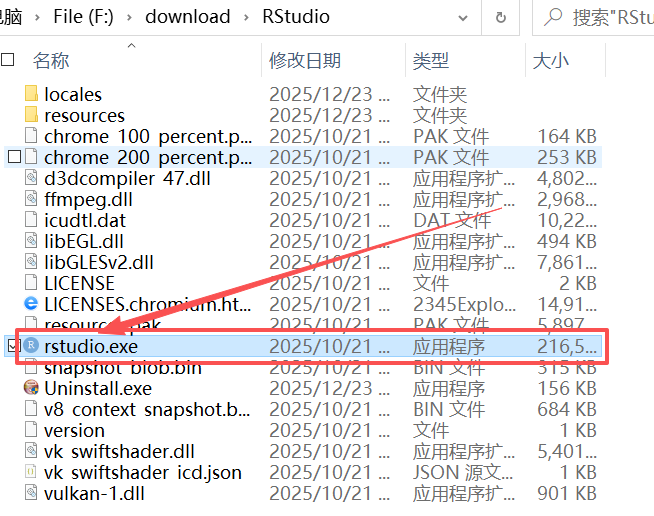Select the vk_swiftshader_icd.json file name
654x516 pixels.
tap(143, 473)
